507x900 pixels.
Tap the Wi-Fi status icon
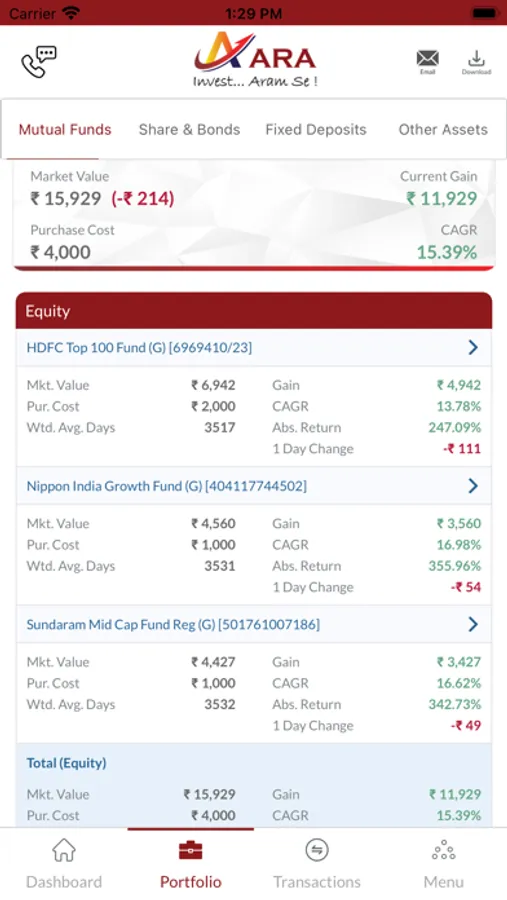point(71,13)
